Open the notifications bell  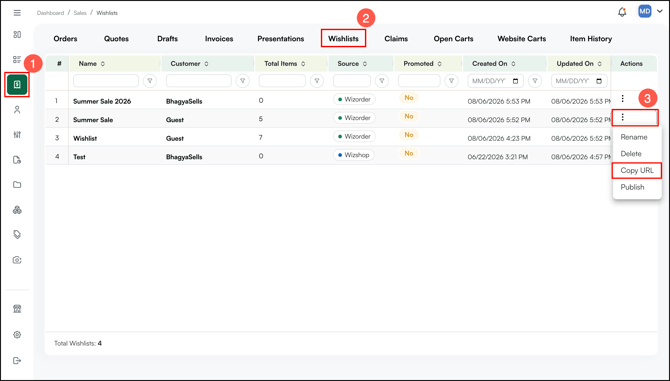click(622, 12)
